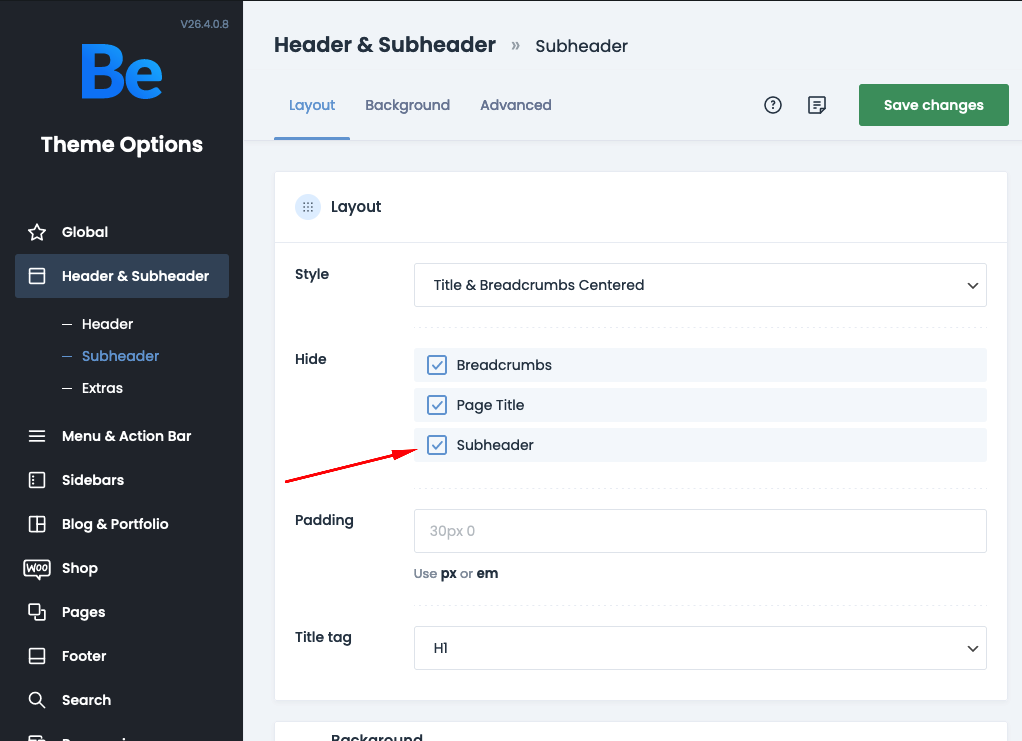Click the Footer icon in sidebar

click(x=37, y=656)
